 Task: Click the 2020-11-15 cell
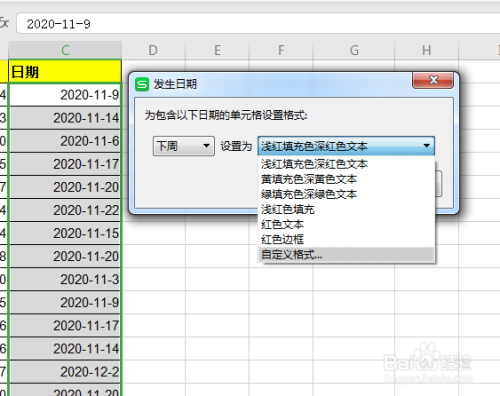tap(65, 233)
